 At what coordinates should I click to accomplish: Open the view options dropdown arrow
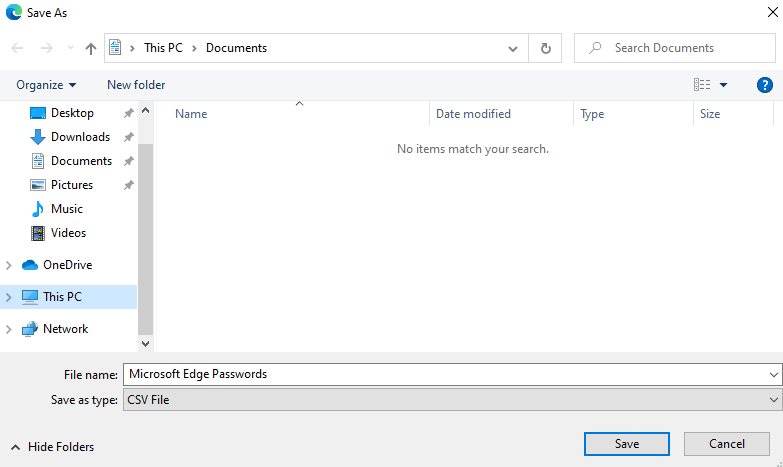point(723,85)
